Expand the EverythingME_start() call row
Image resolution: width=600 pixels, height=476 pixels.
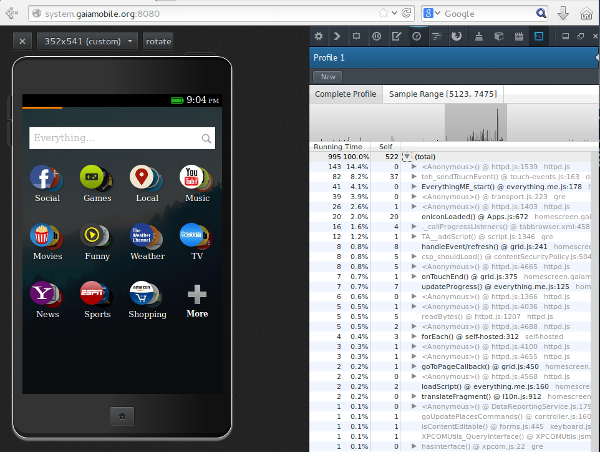point(416,186)
